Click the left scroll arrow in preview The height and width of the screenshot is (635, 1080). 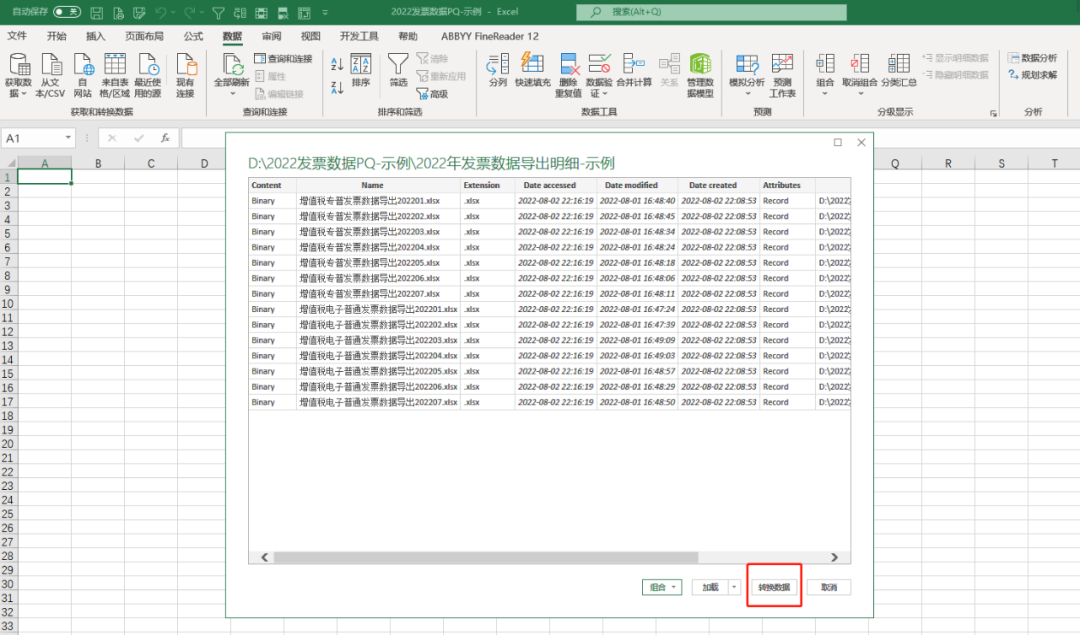pyautogui.click(x=264, y=557)
